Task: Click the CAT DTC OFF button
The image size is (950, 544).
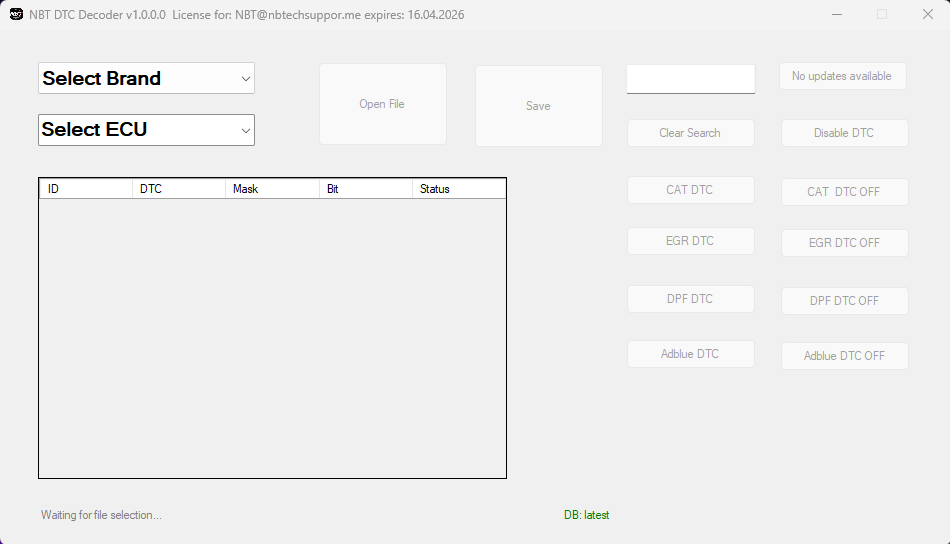Action: 845,192
